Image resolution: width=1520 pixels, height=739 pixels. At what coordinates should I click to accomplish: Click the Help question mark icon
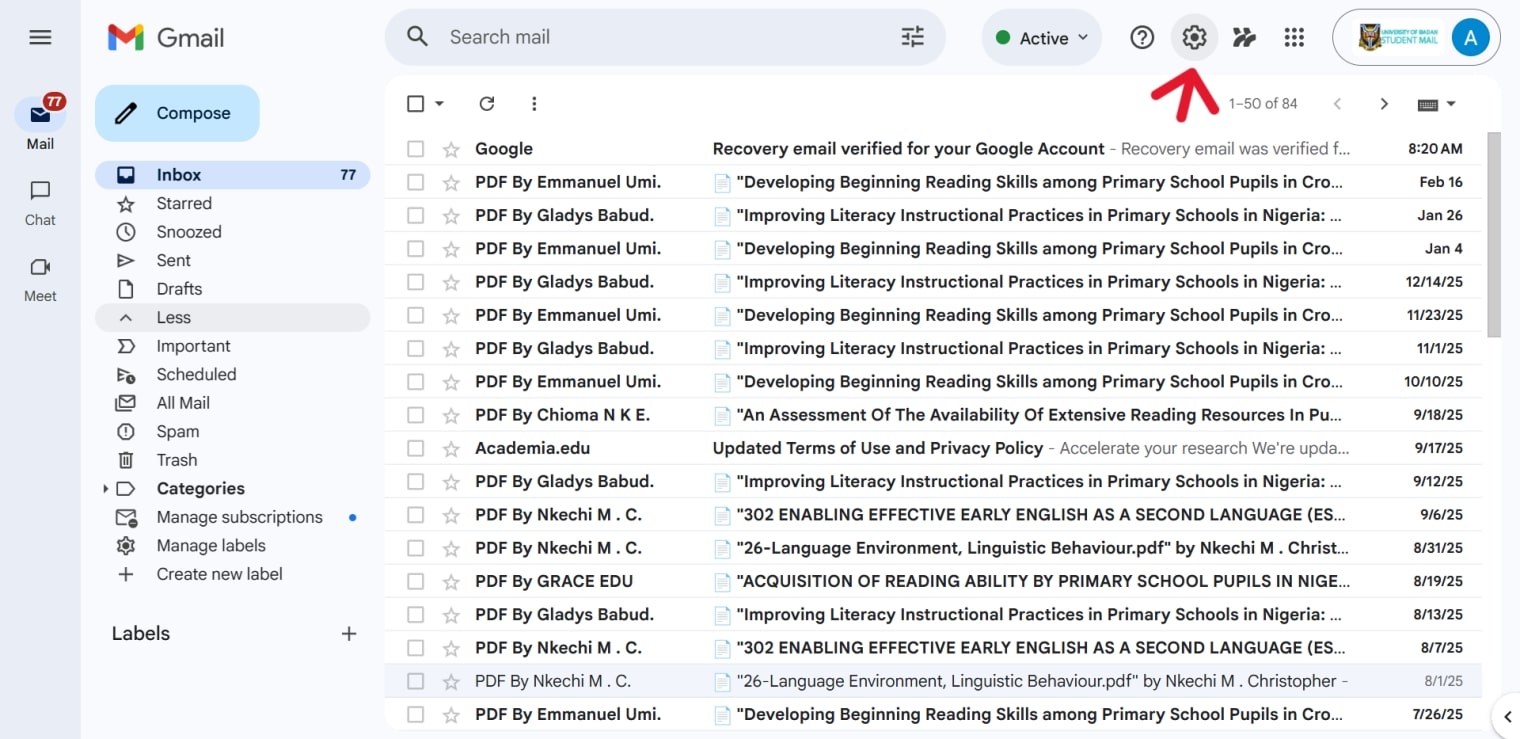[x=1142, y=37]
